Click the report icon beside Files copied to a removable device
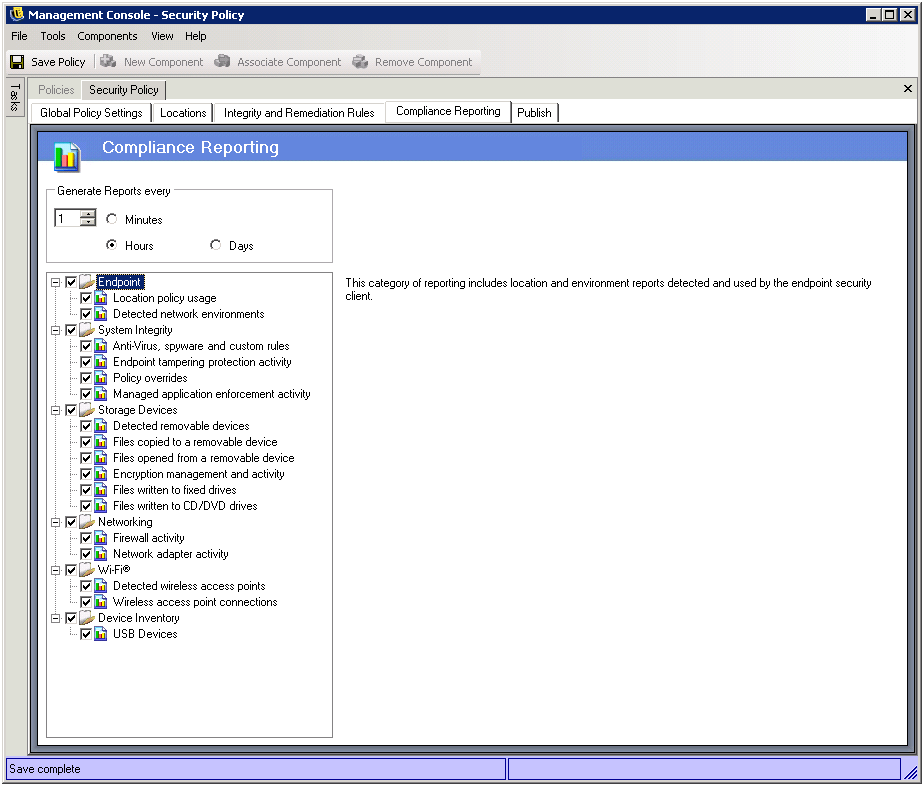The height and width of the screenshot is (785, 923). tap(101, 441)
